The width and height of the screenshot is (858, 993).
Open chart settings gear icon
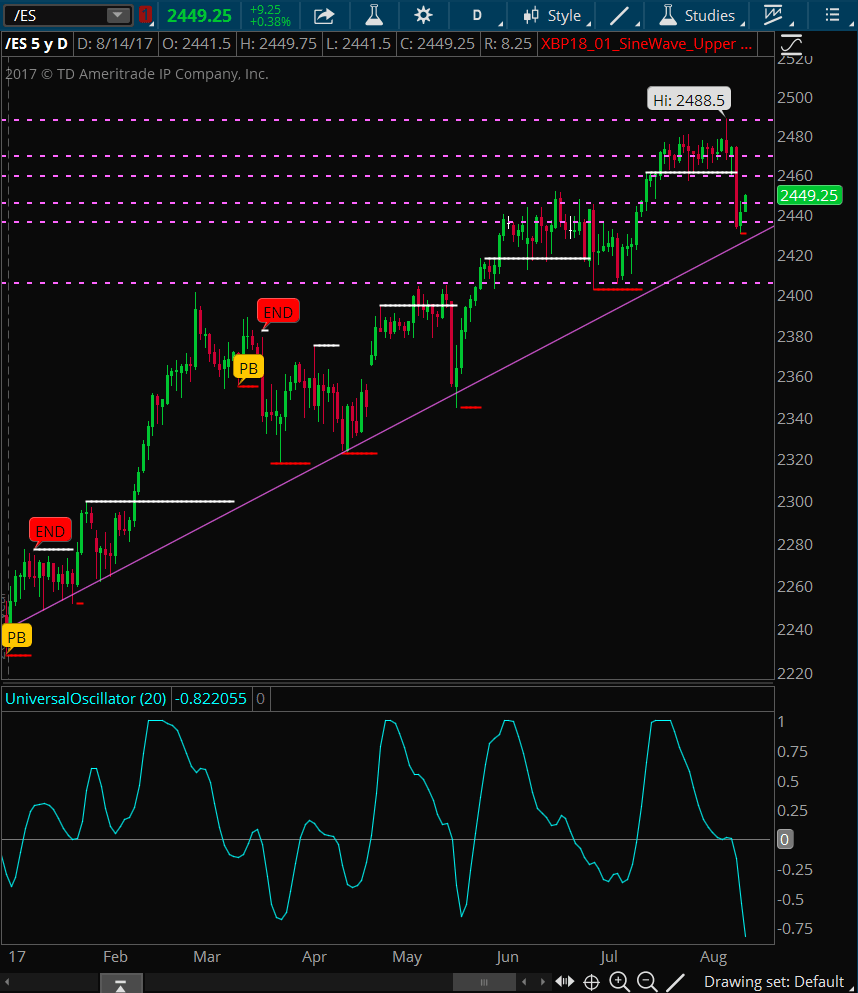tap(423, 15)
